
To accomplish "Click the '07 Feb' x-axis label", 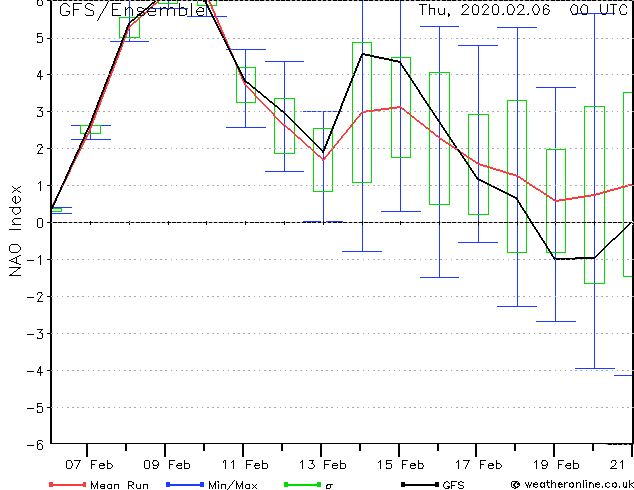I will (89, 465).
